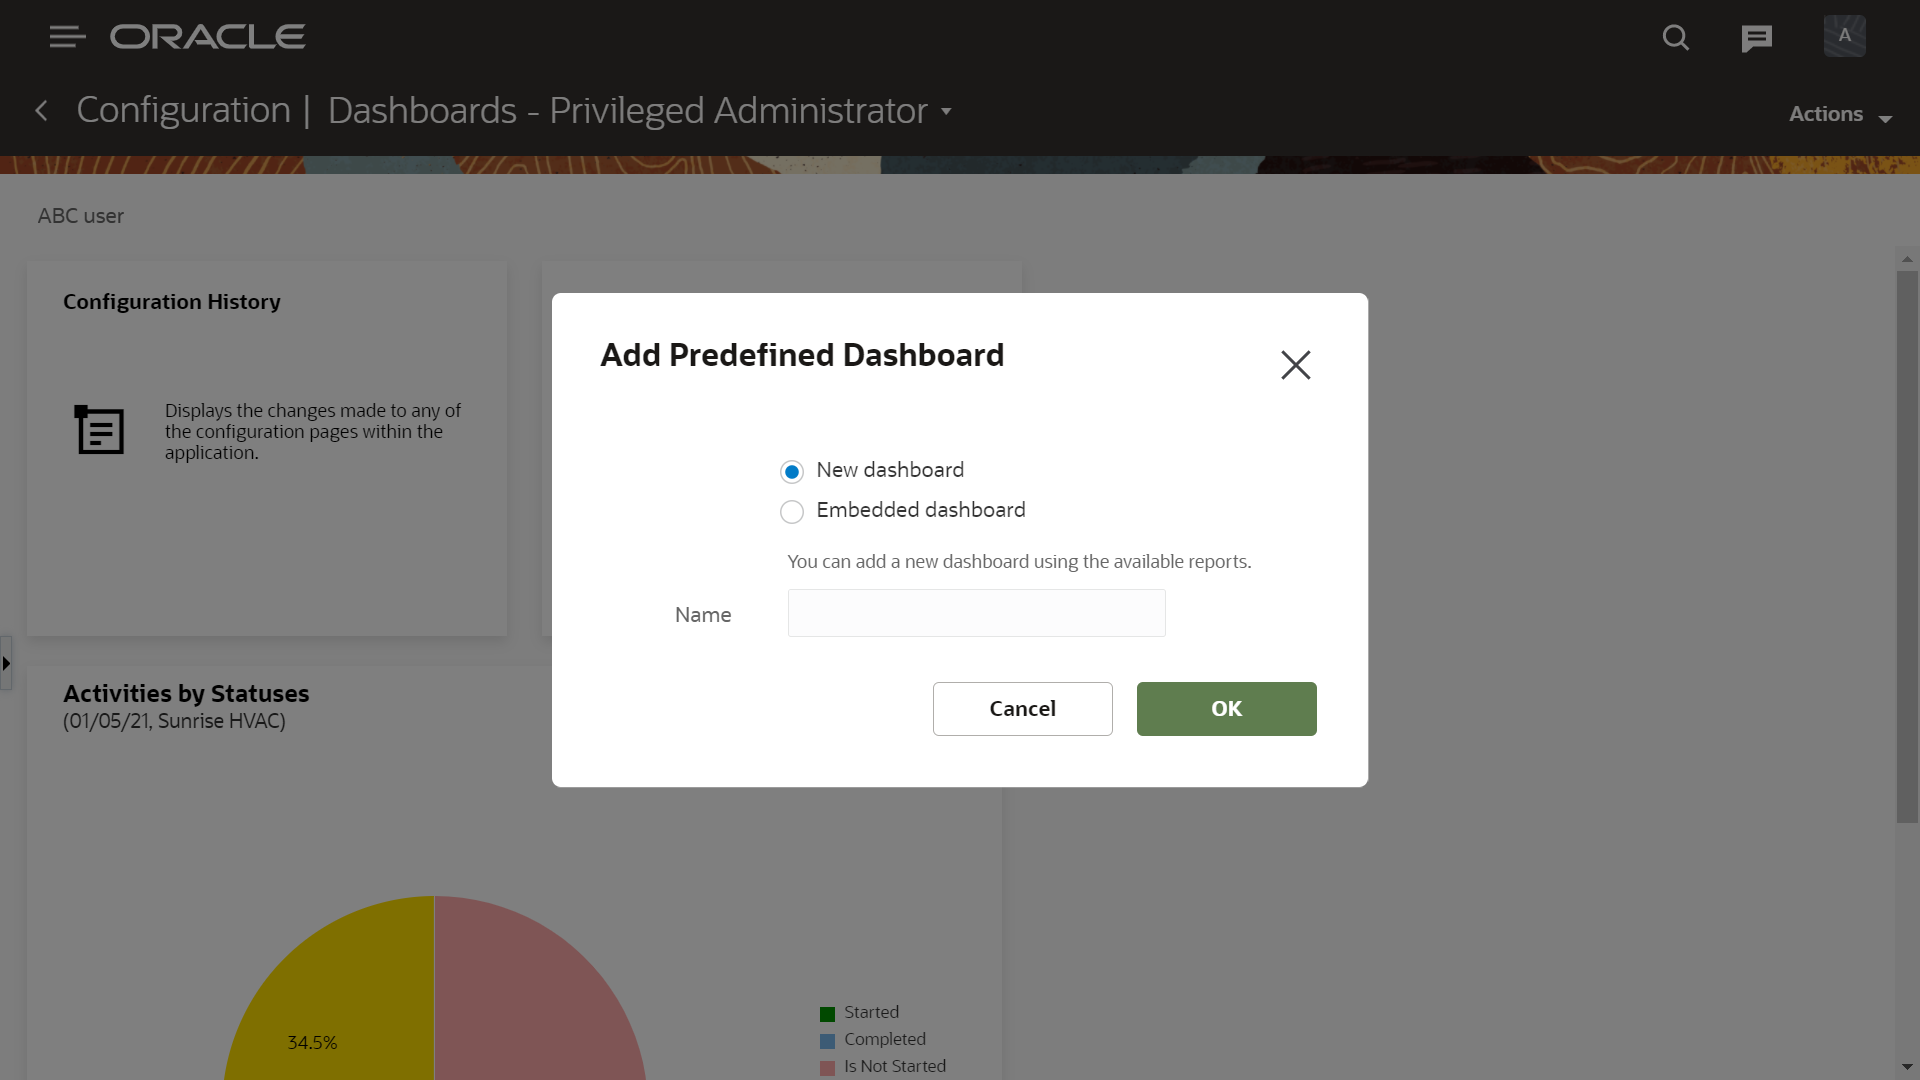Open the user avatar menu
This screenshot has width=1920, height=1080.
pos(1844,36)
